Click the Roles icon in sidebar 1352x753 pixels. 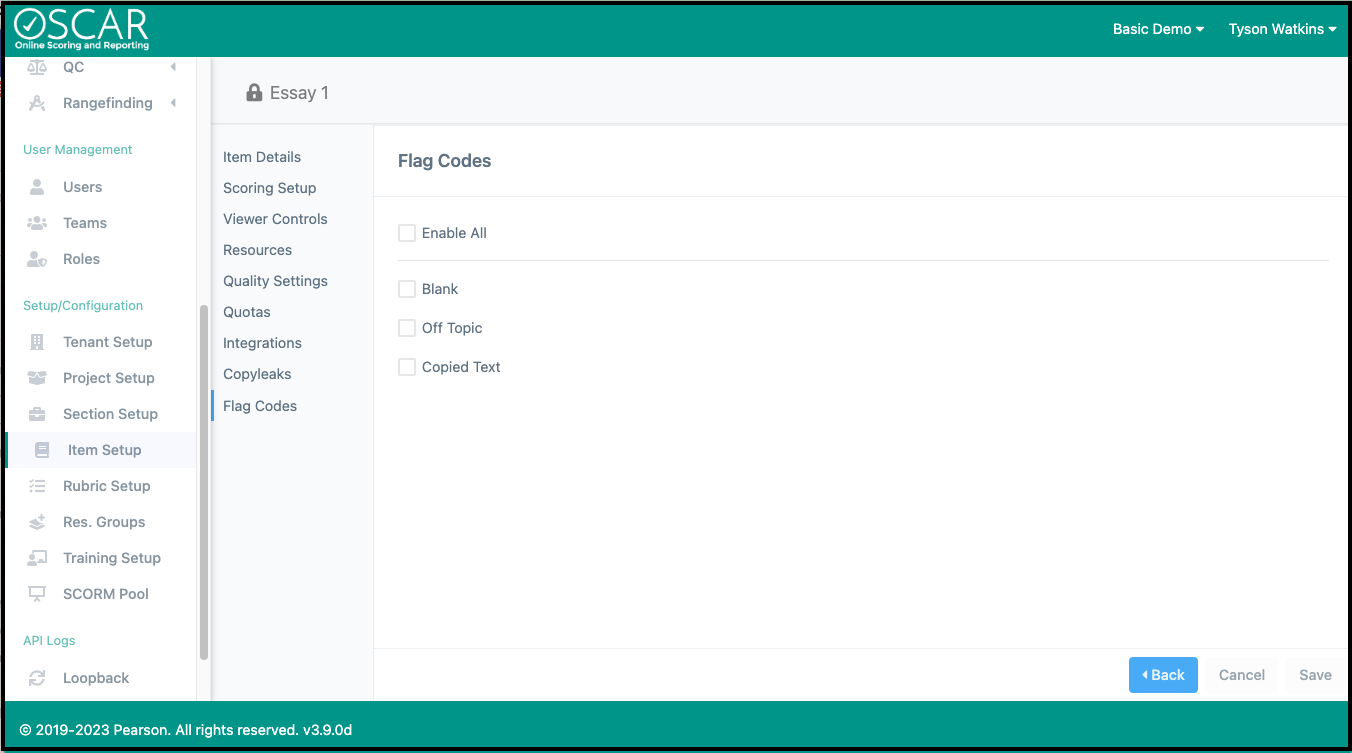pos(37,259)
